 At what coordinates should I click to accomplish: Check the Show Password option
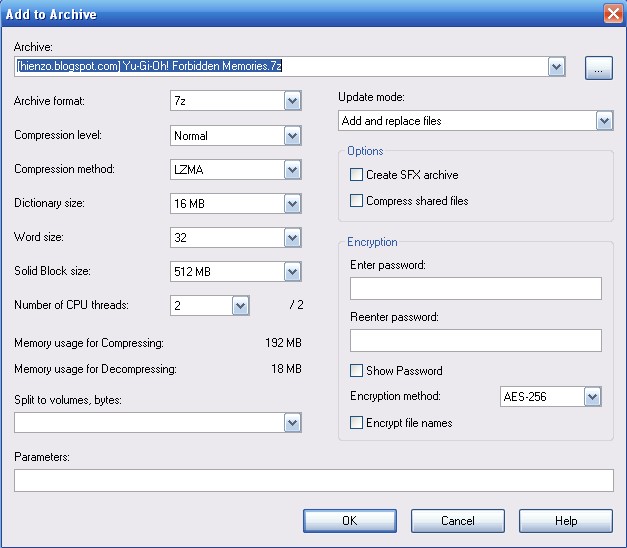coord(357,371)
